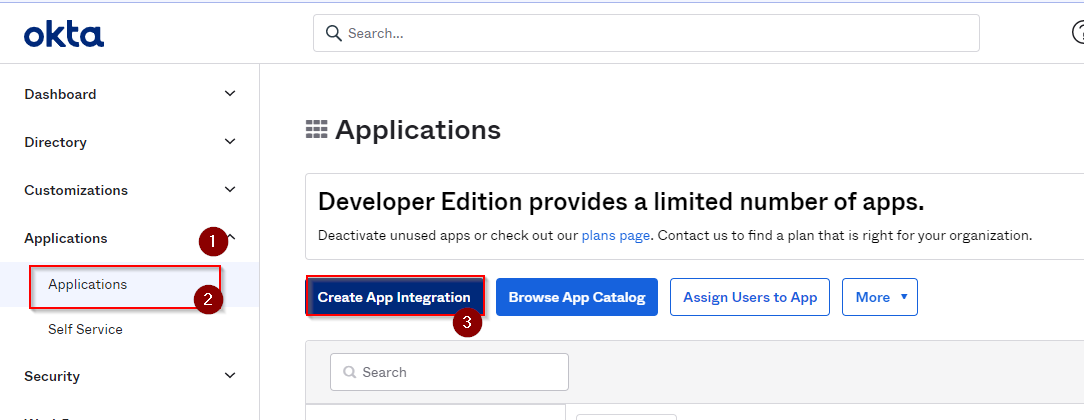Click the magnifier icon in the top search bar

(333, 33)
